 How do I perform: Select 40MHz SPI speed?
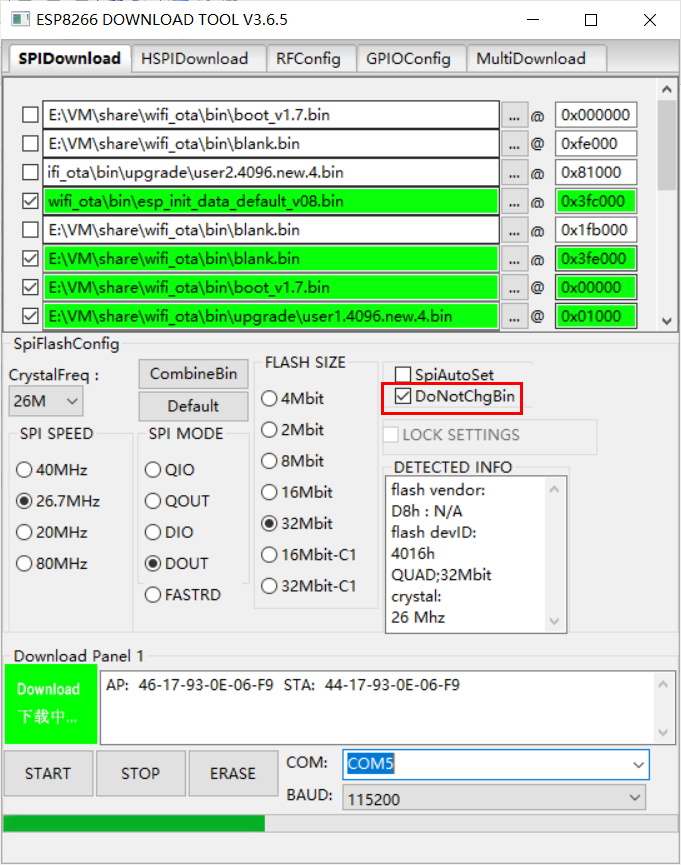(x=24, y=470)
